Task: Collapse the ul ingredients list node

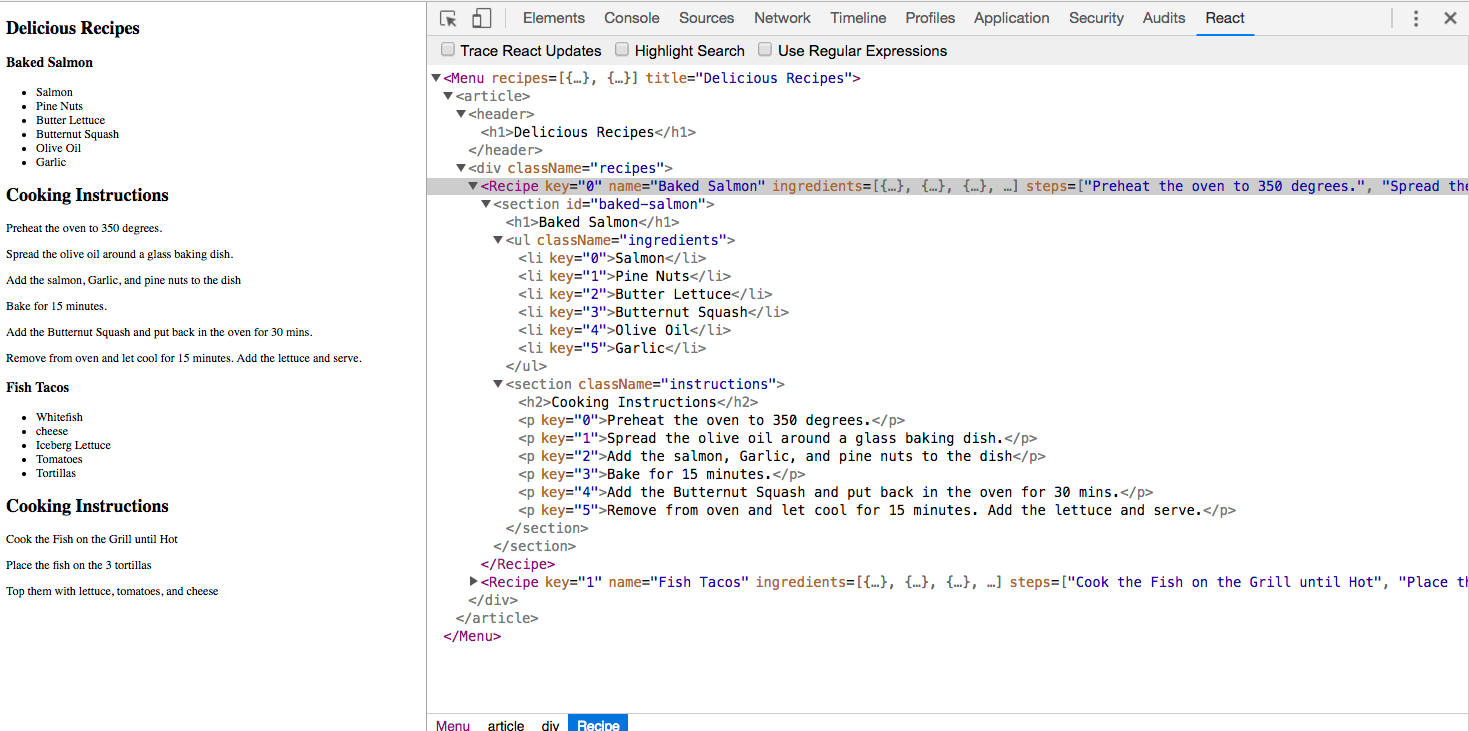Action: point(498,240)
